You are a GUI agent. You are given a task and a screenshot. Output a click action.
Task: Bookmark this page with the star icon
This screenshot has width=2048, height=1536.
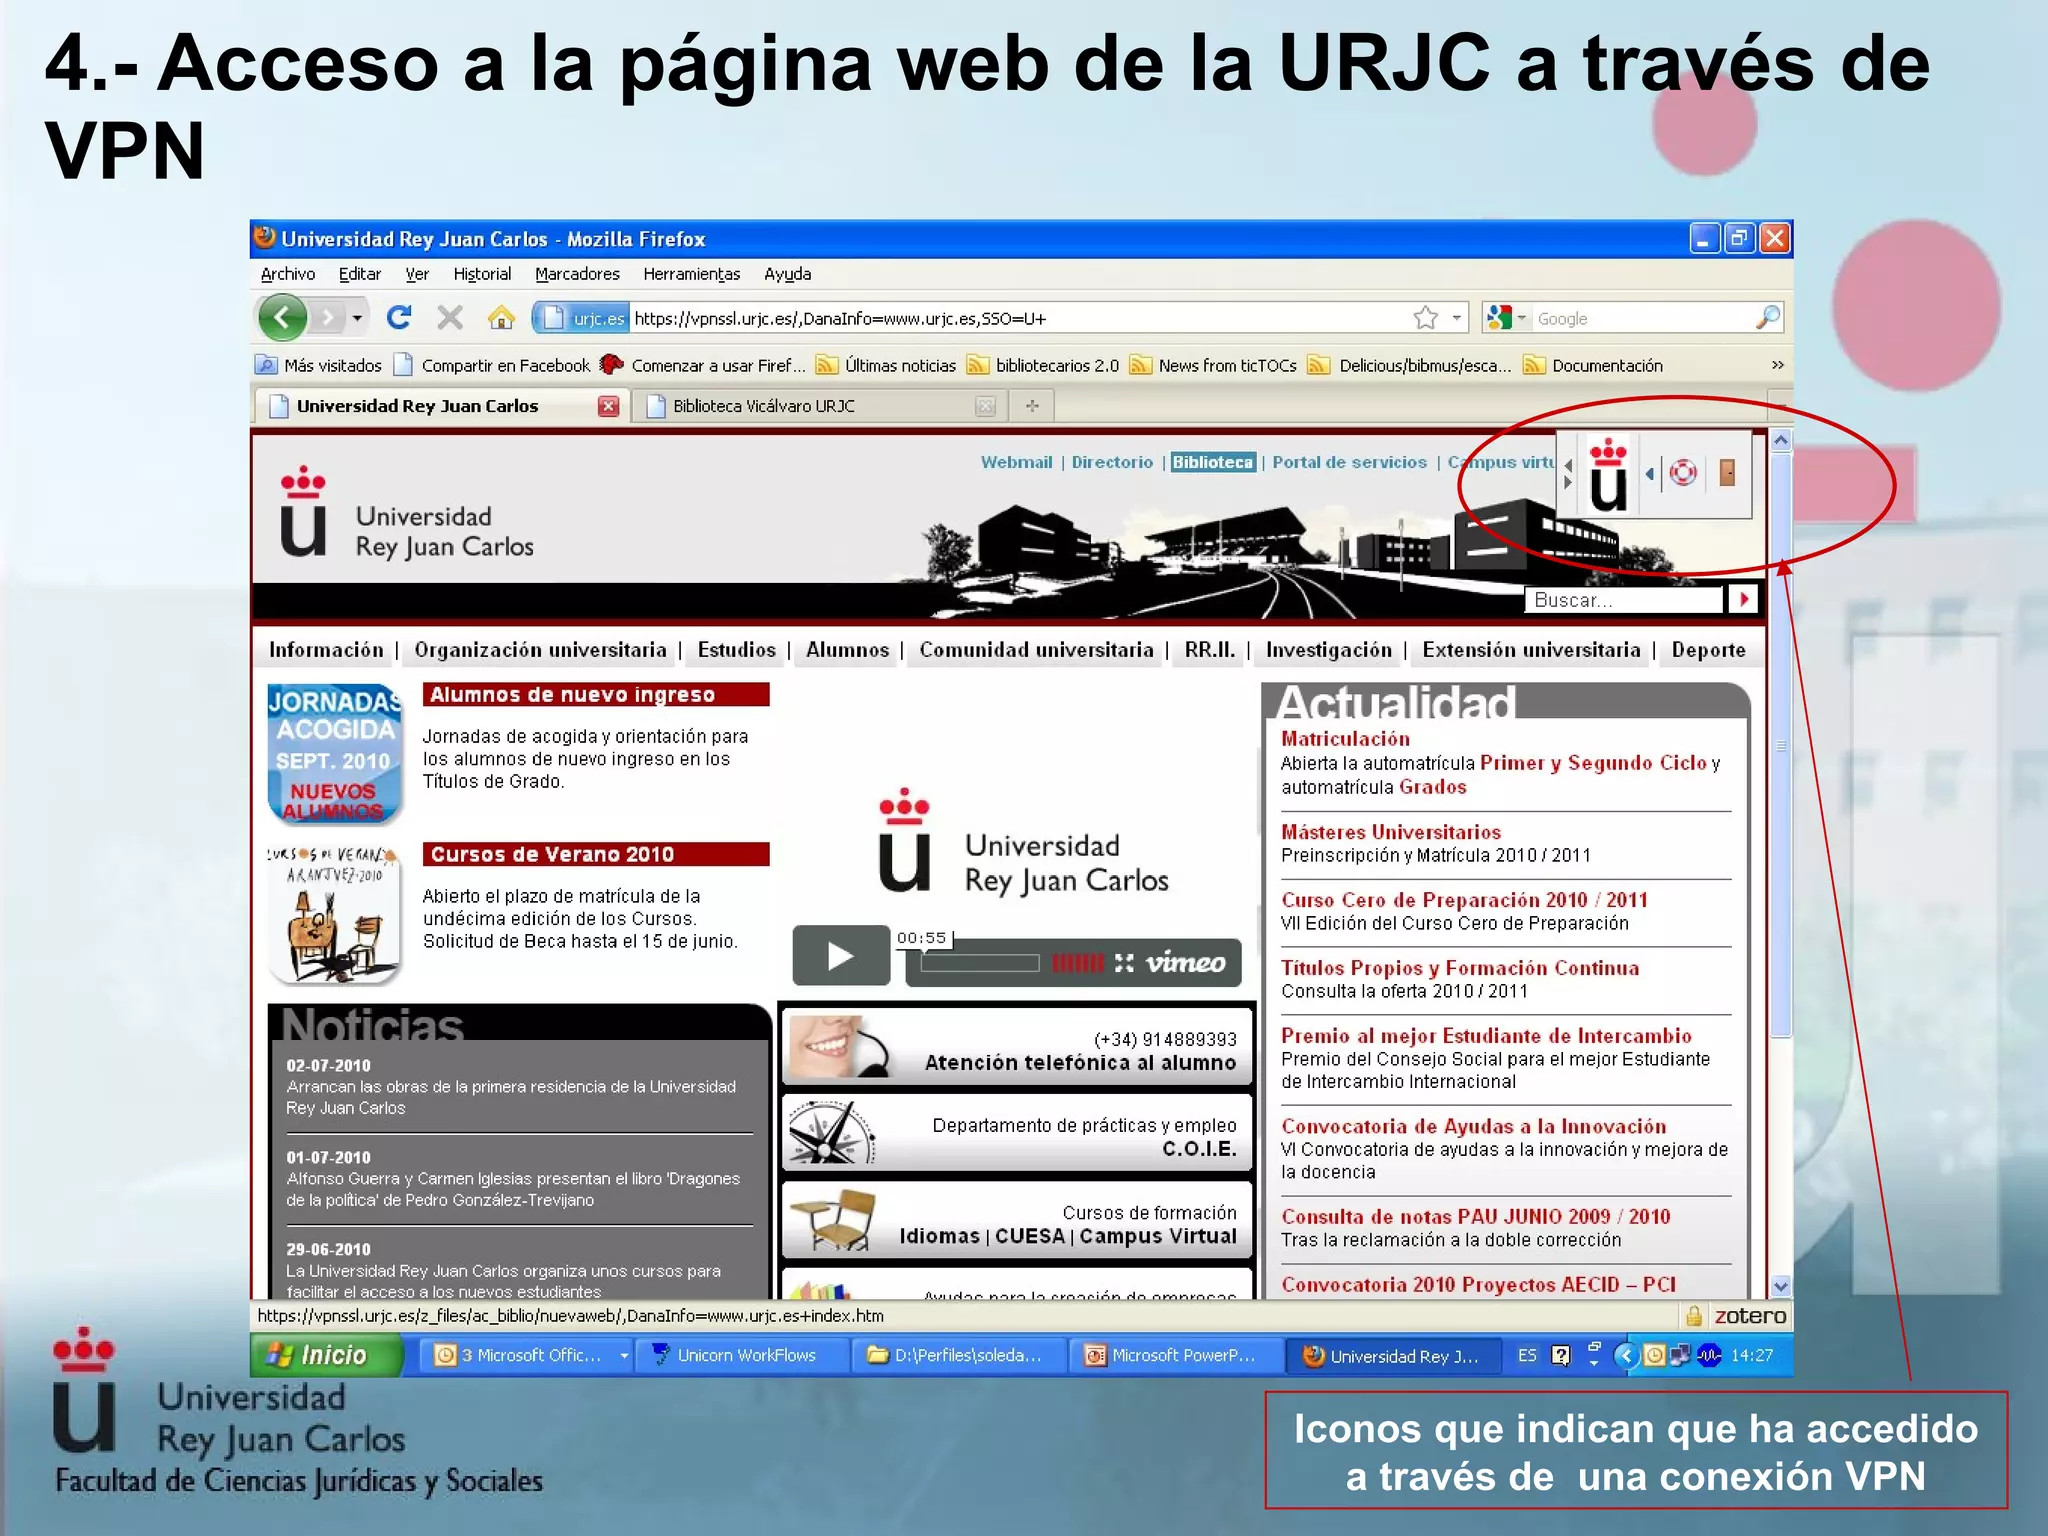click(1426, 318)
